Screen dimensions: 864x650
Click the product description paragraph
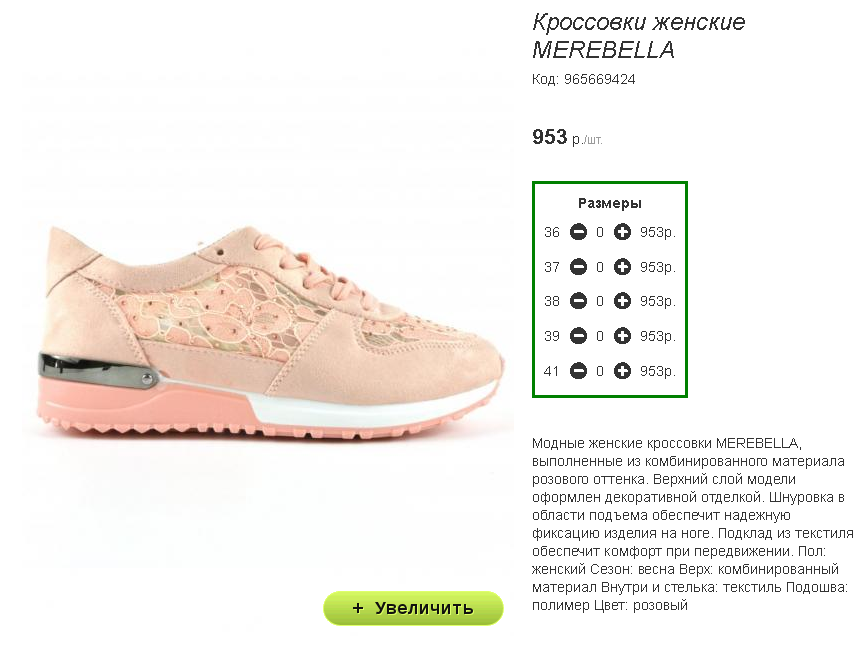[x=693, y=524]
